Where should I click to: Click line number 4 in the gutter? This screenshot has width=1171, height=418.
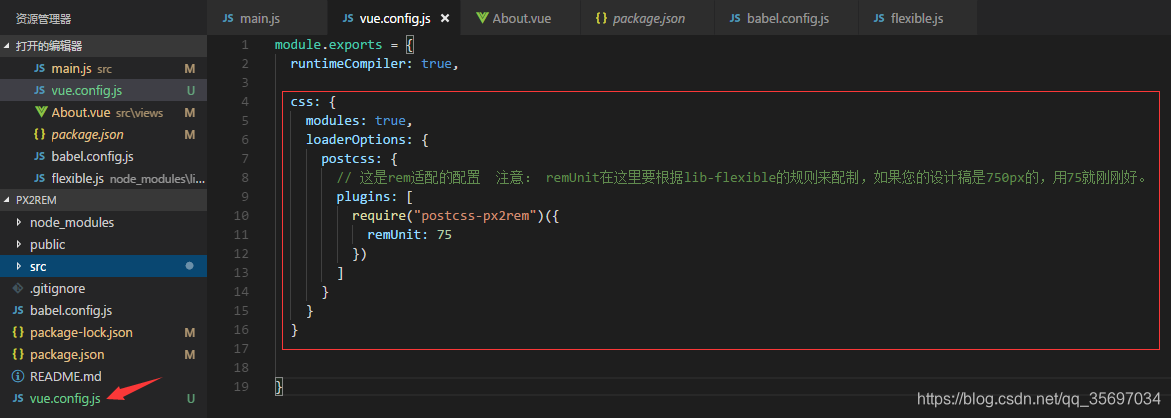click(x=246, y=102)
